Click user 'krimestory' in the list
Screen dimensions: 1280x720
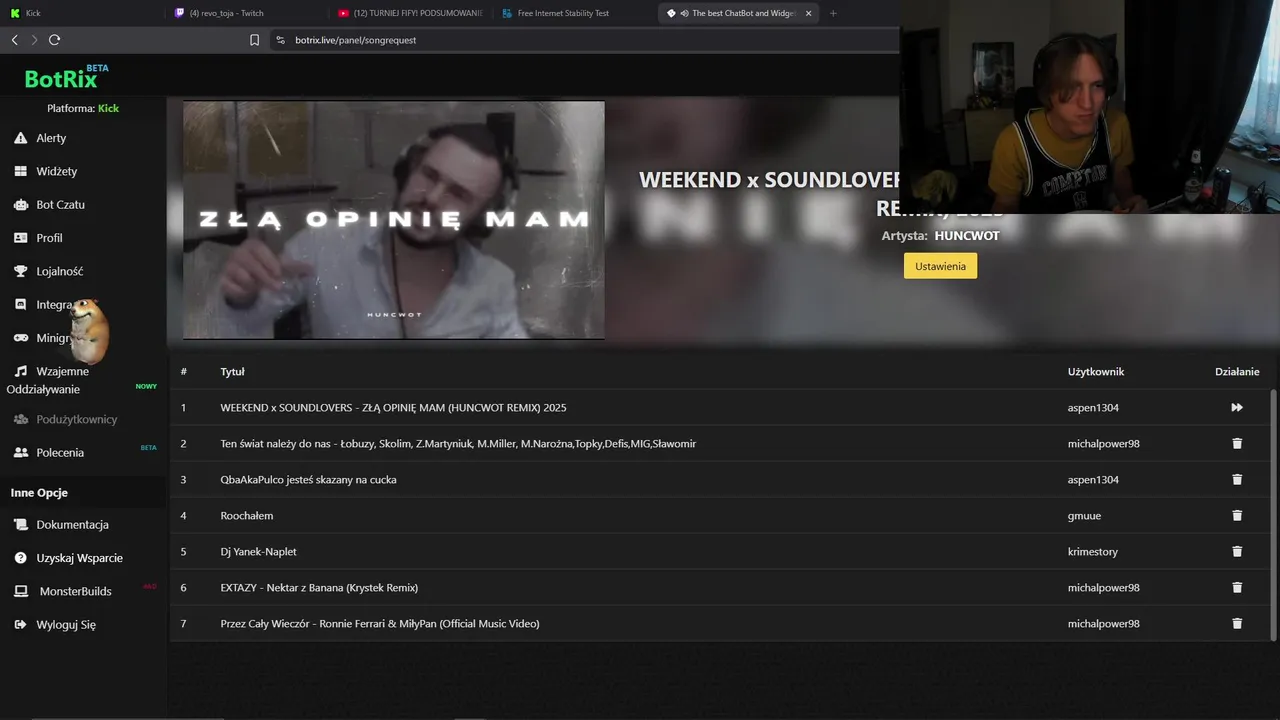[1093, 552]
